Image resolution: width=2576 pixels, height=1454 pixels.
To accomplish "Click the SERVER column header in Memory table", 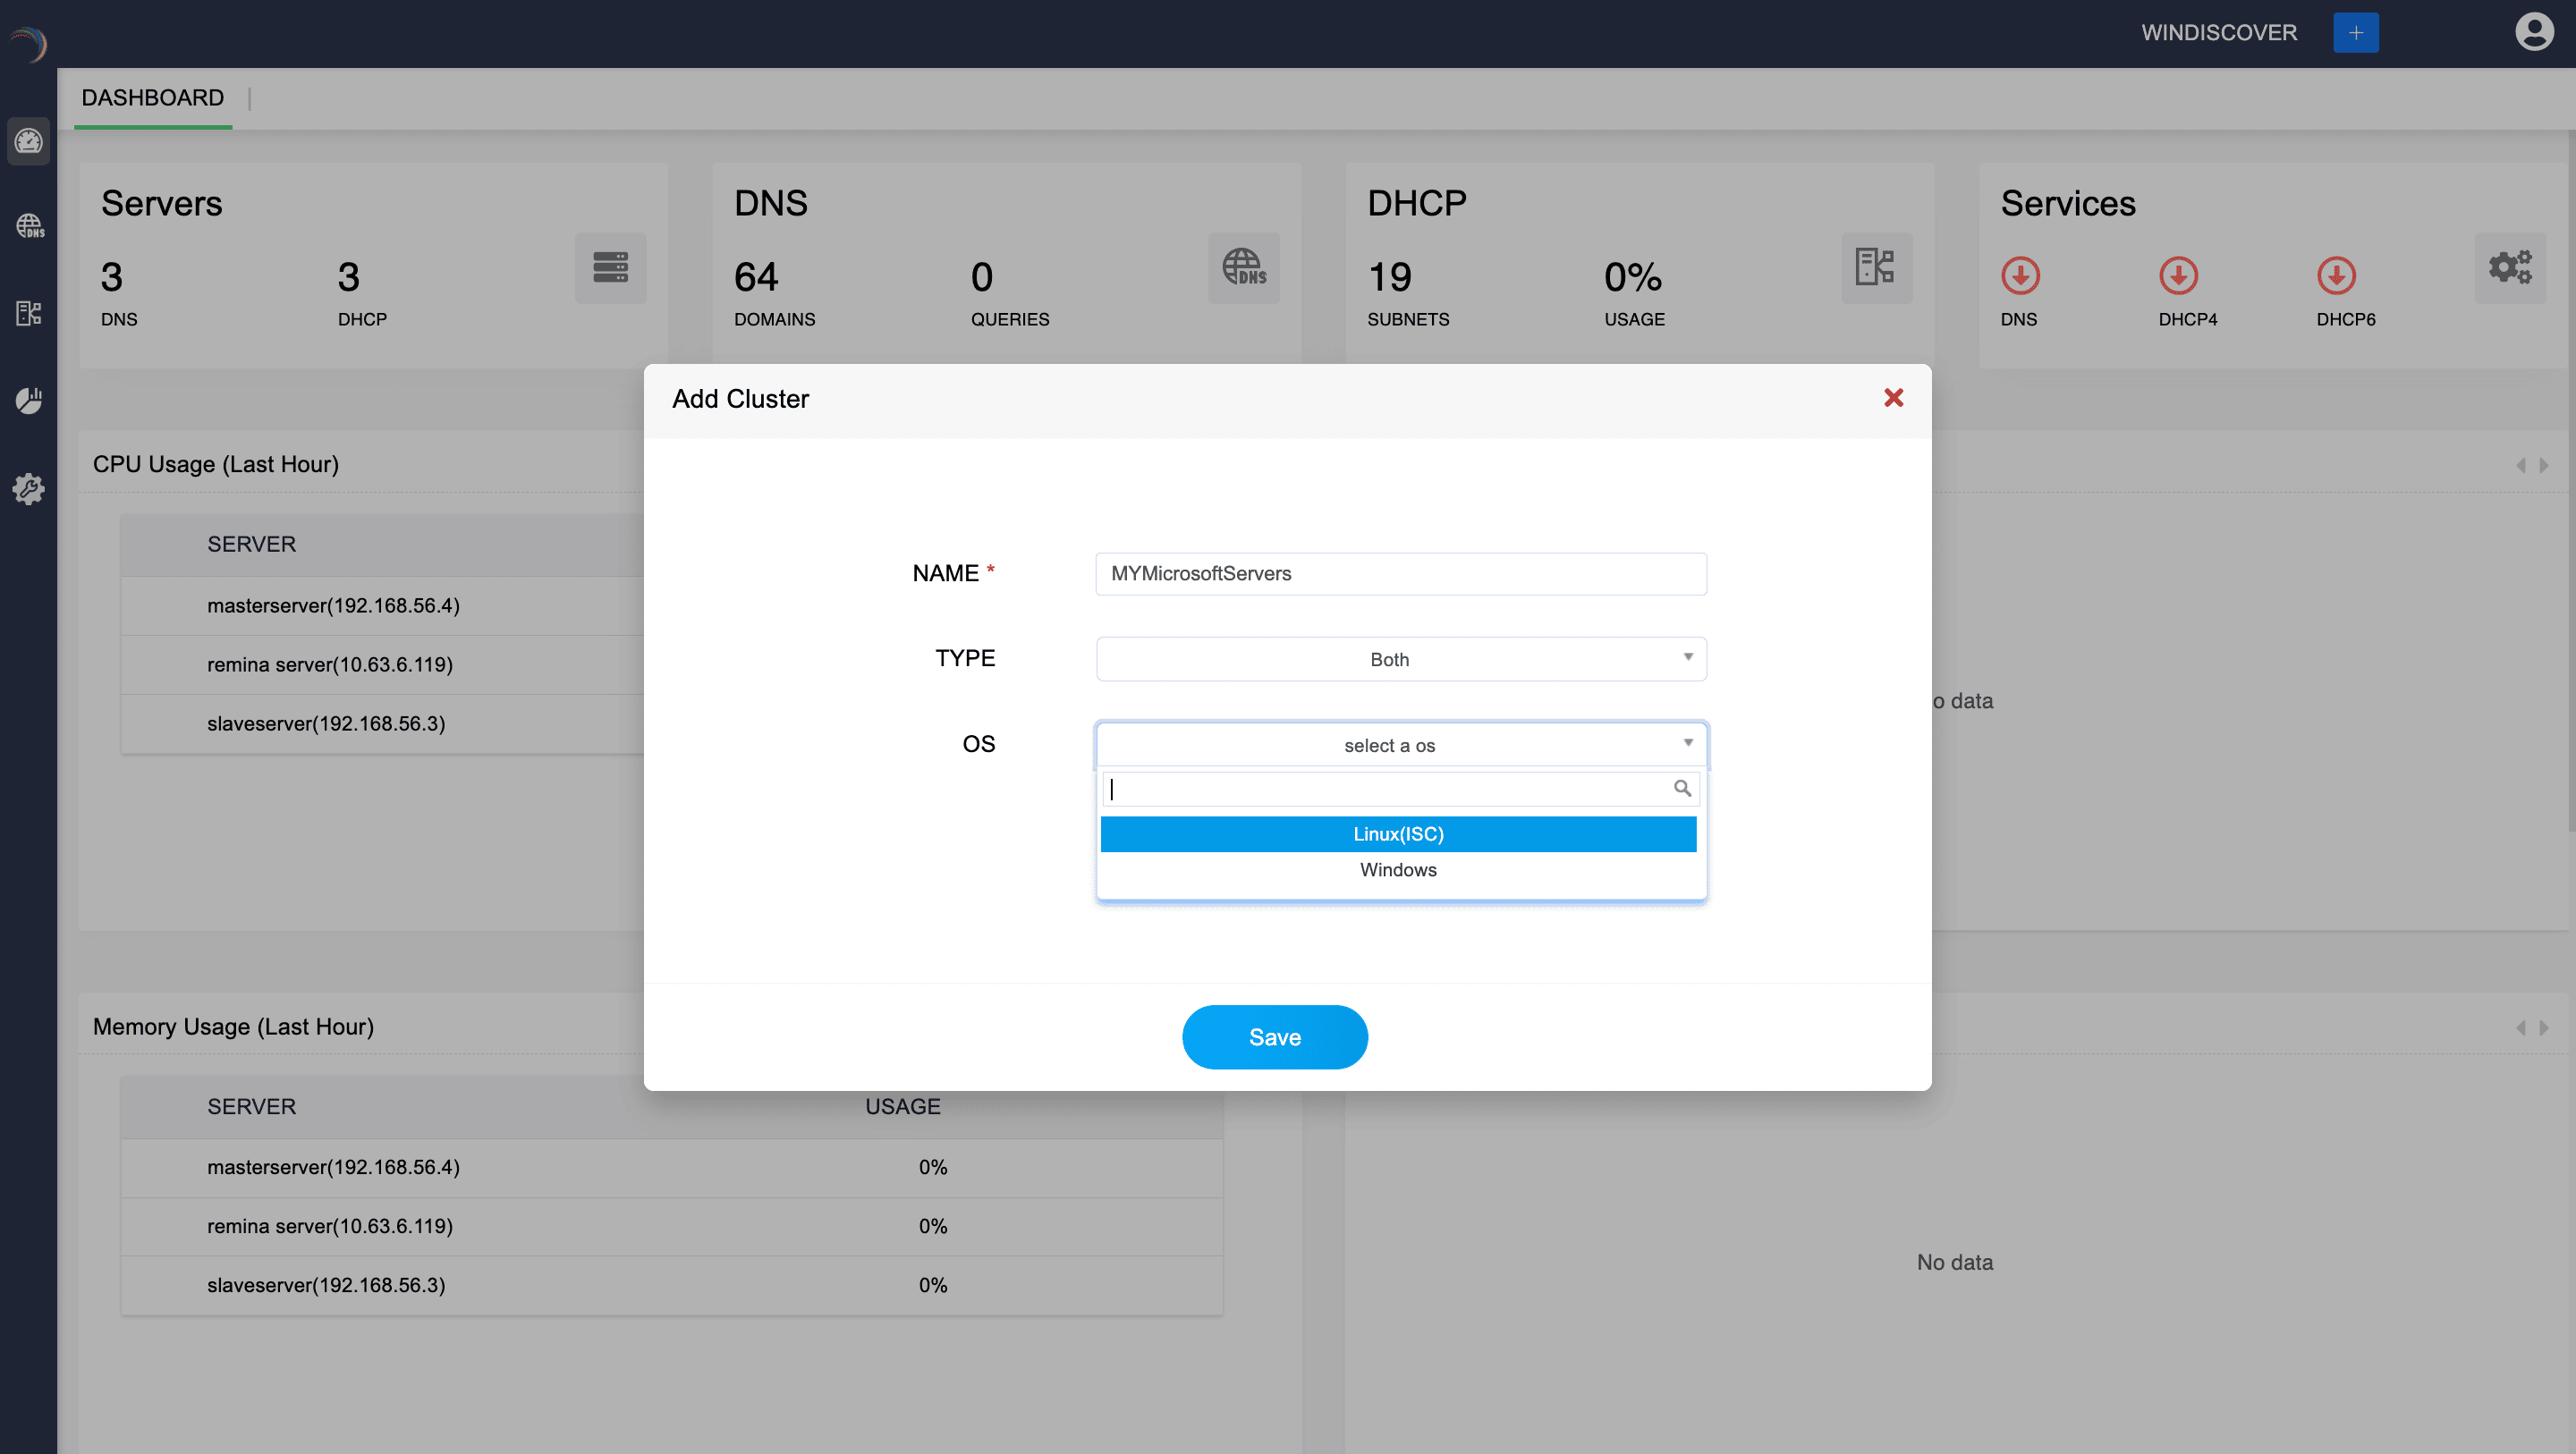I will click(x=251, y=1106).
